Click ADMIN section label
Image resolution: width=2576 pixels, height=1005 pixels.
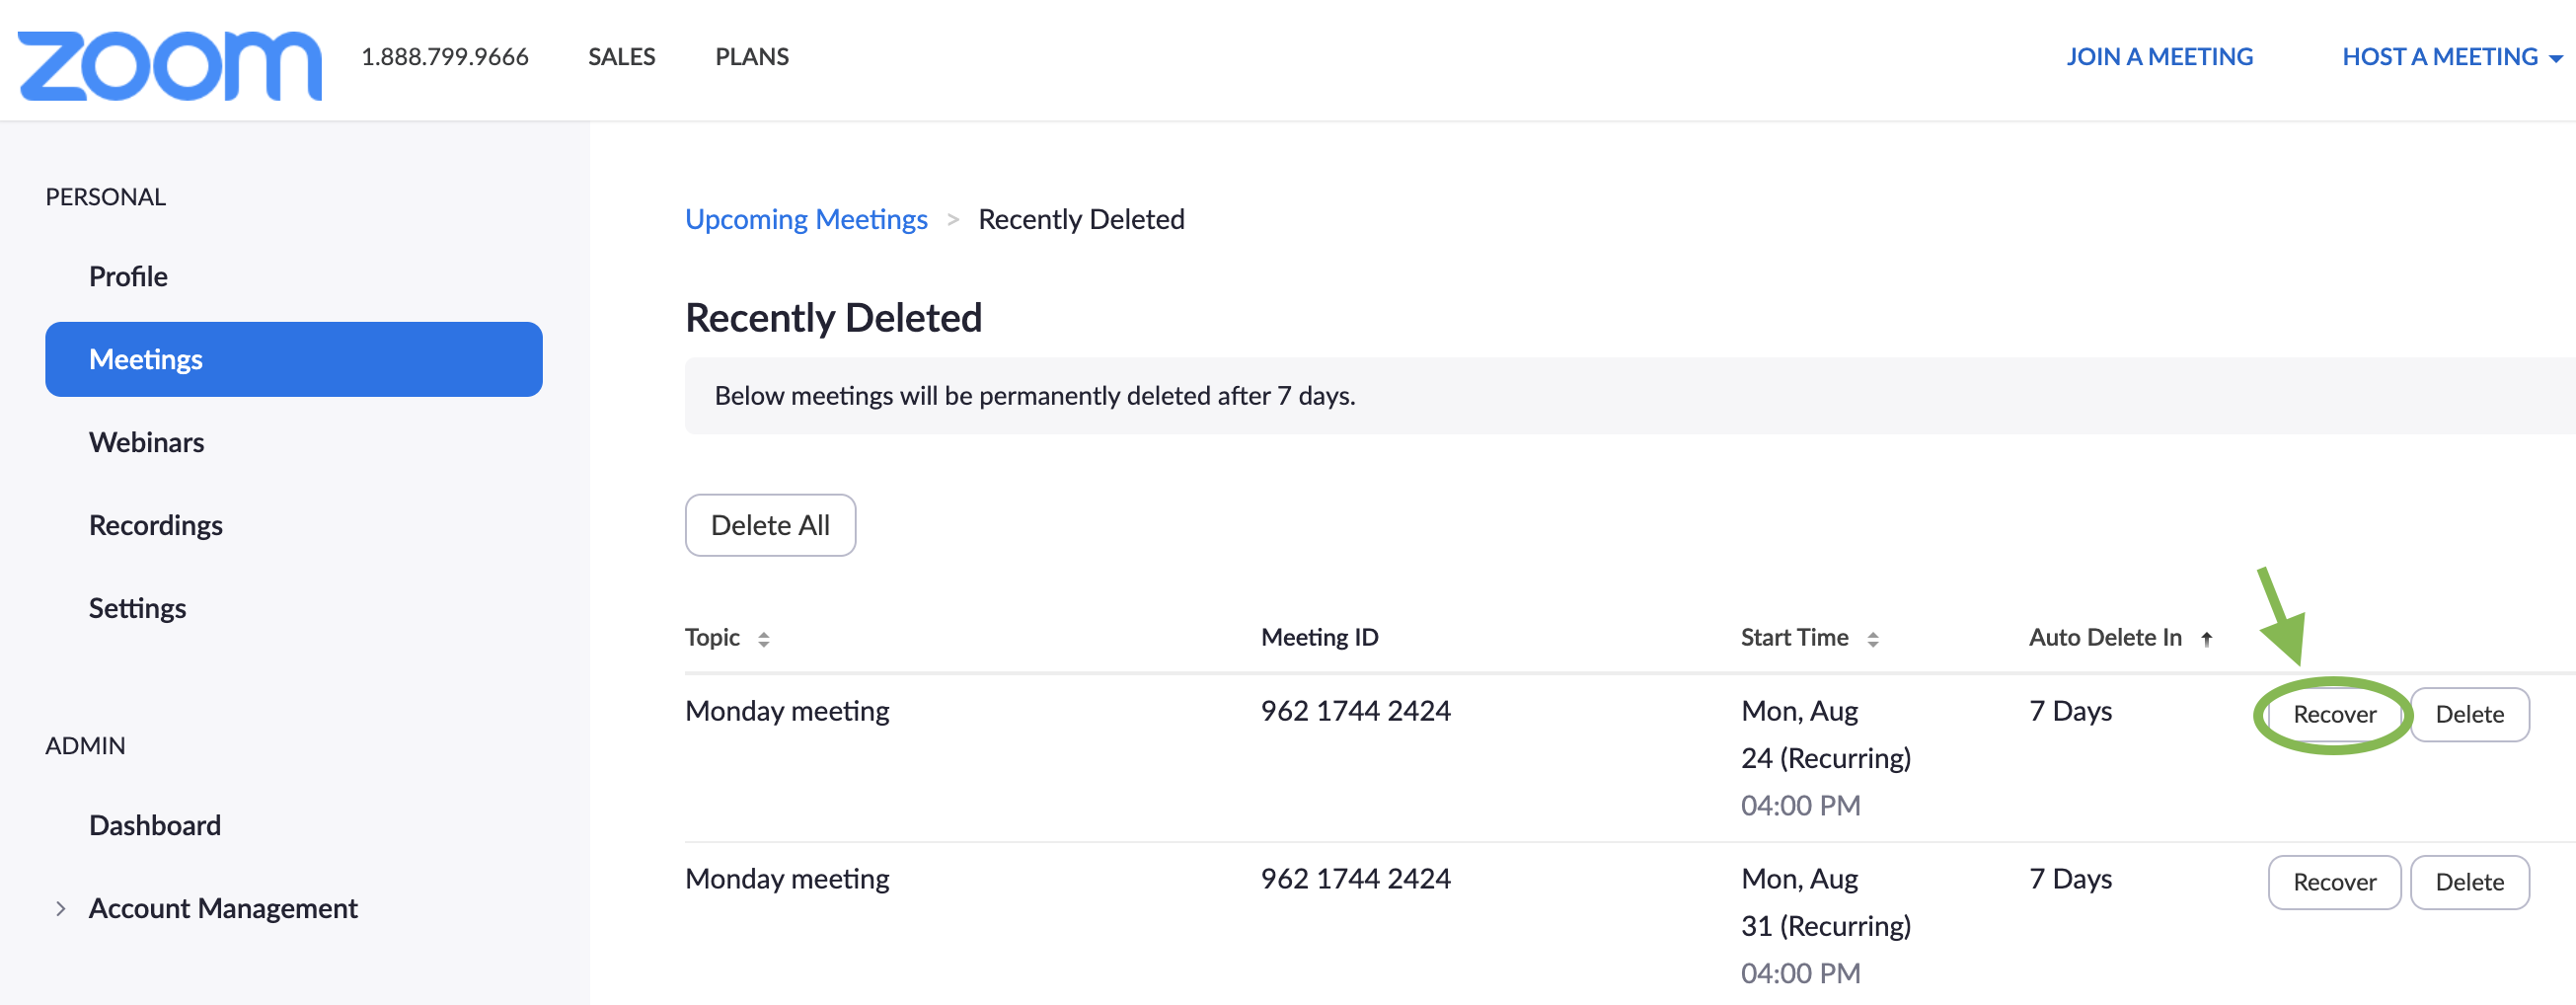point(85,746)
